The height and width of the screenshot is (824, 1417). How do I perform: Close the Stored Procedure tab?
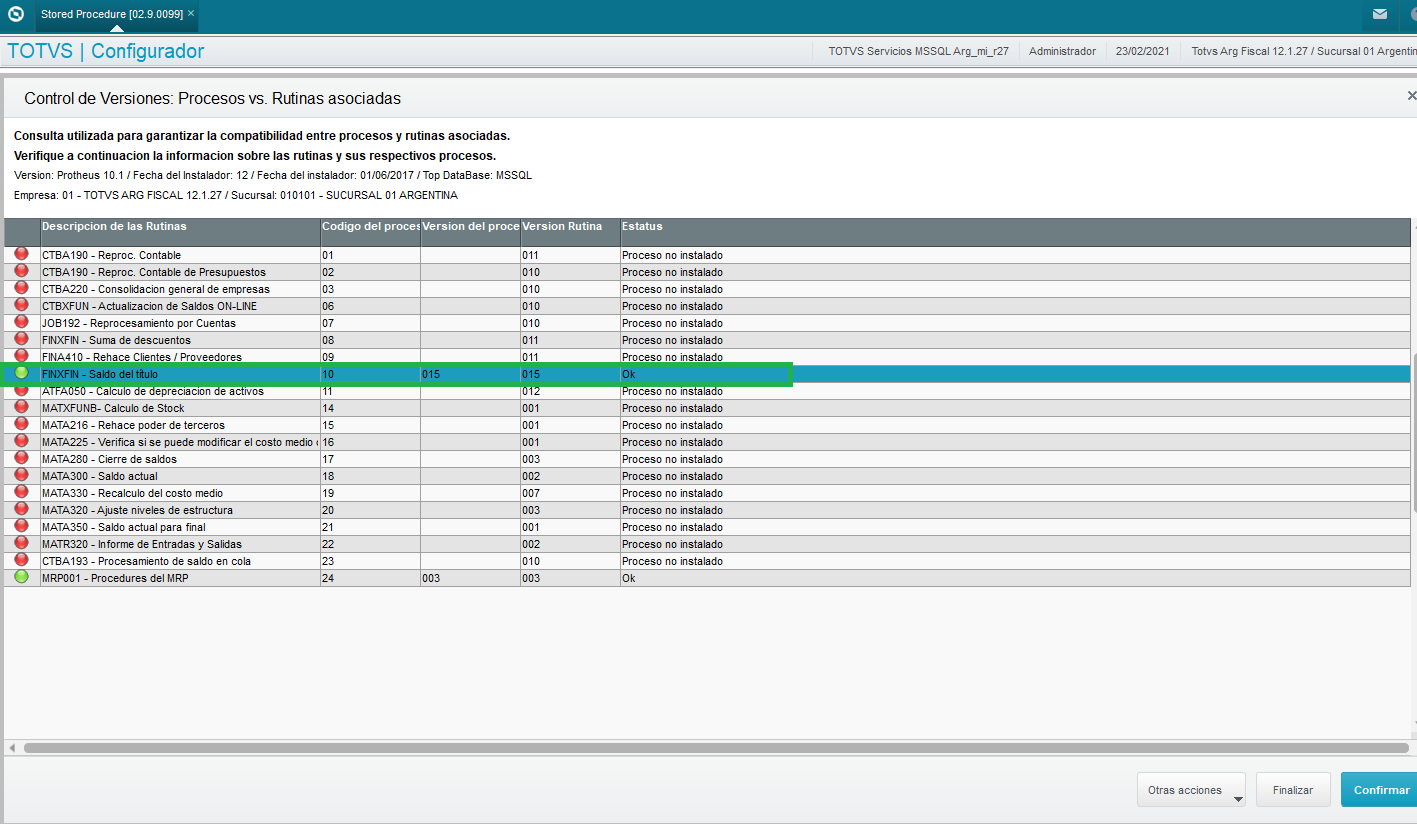[x=191, y=13]
